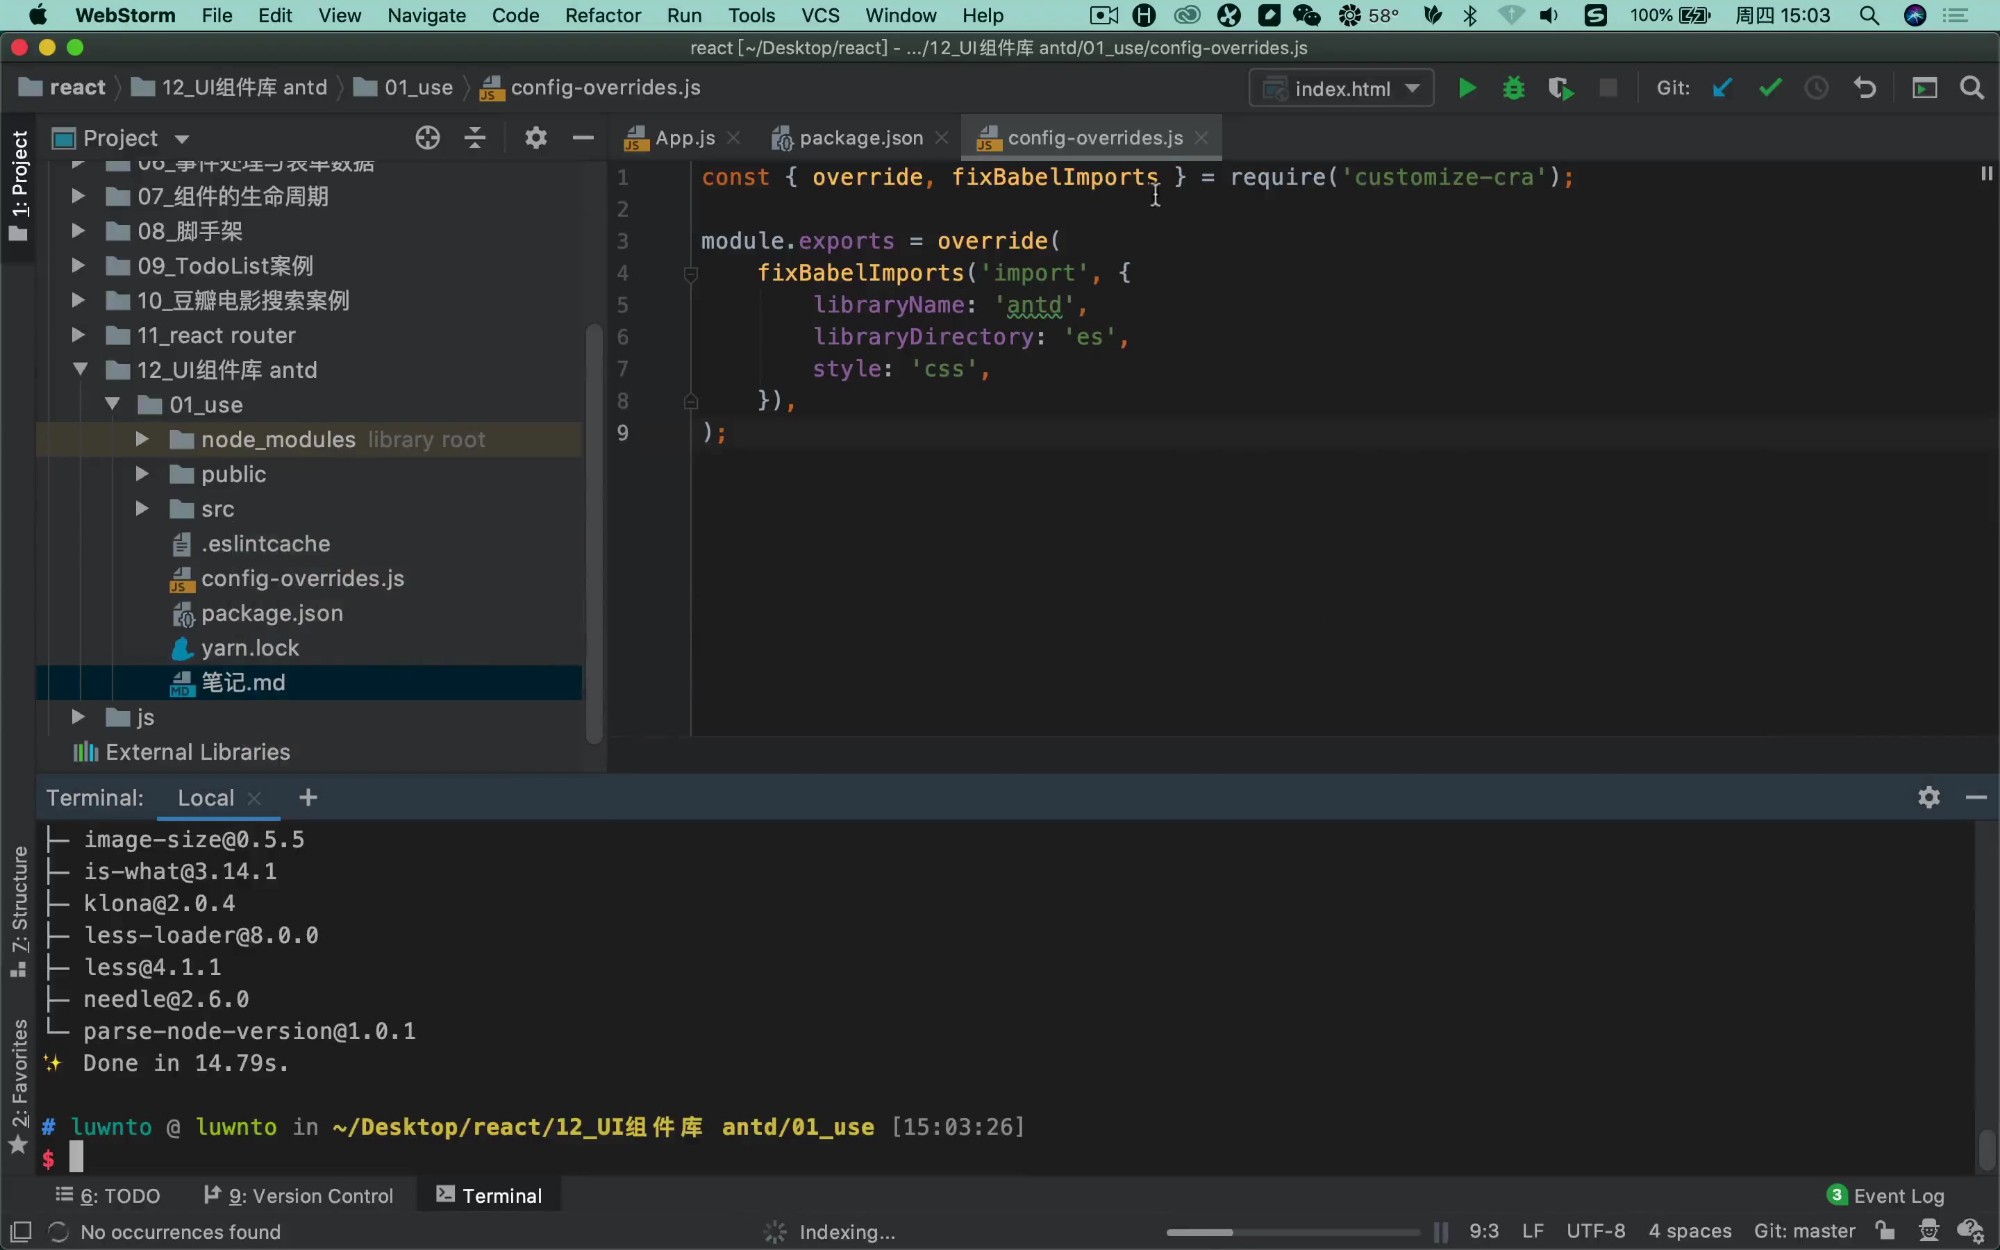Click the Search Everywhere magnifier icon
2000x1250 pixels.
click(x=1972, y=88)
